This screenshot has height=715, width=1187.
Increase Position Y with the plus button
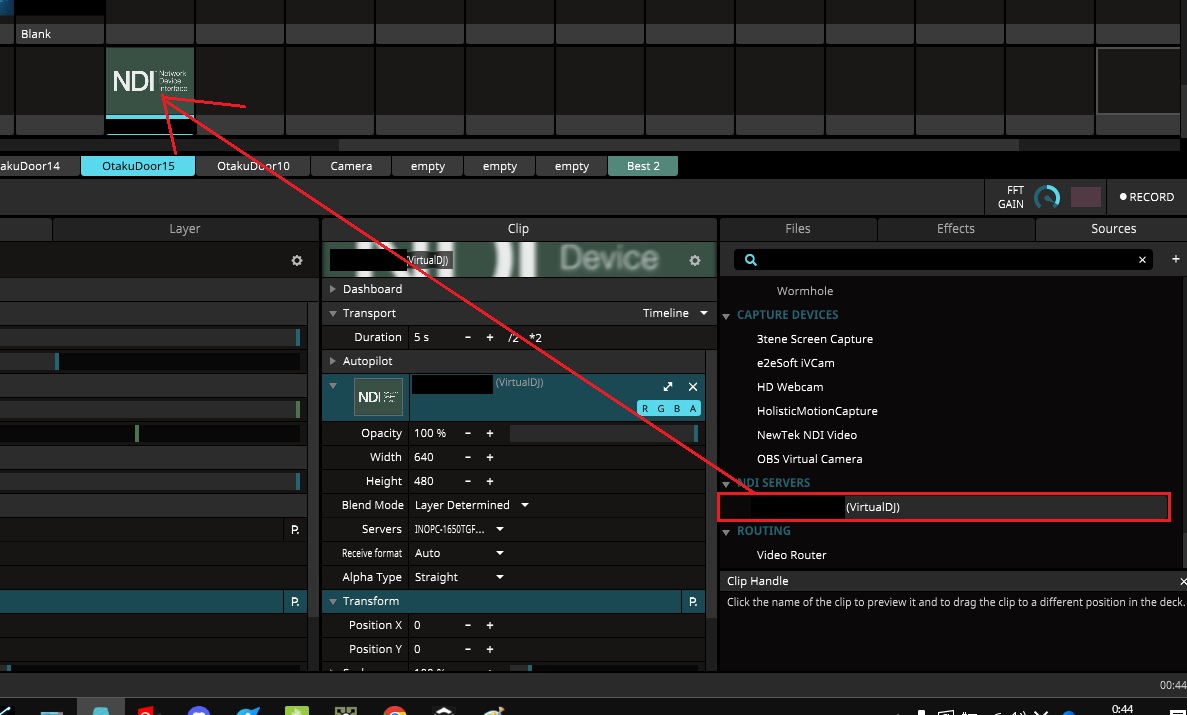[490, 649]
